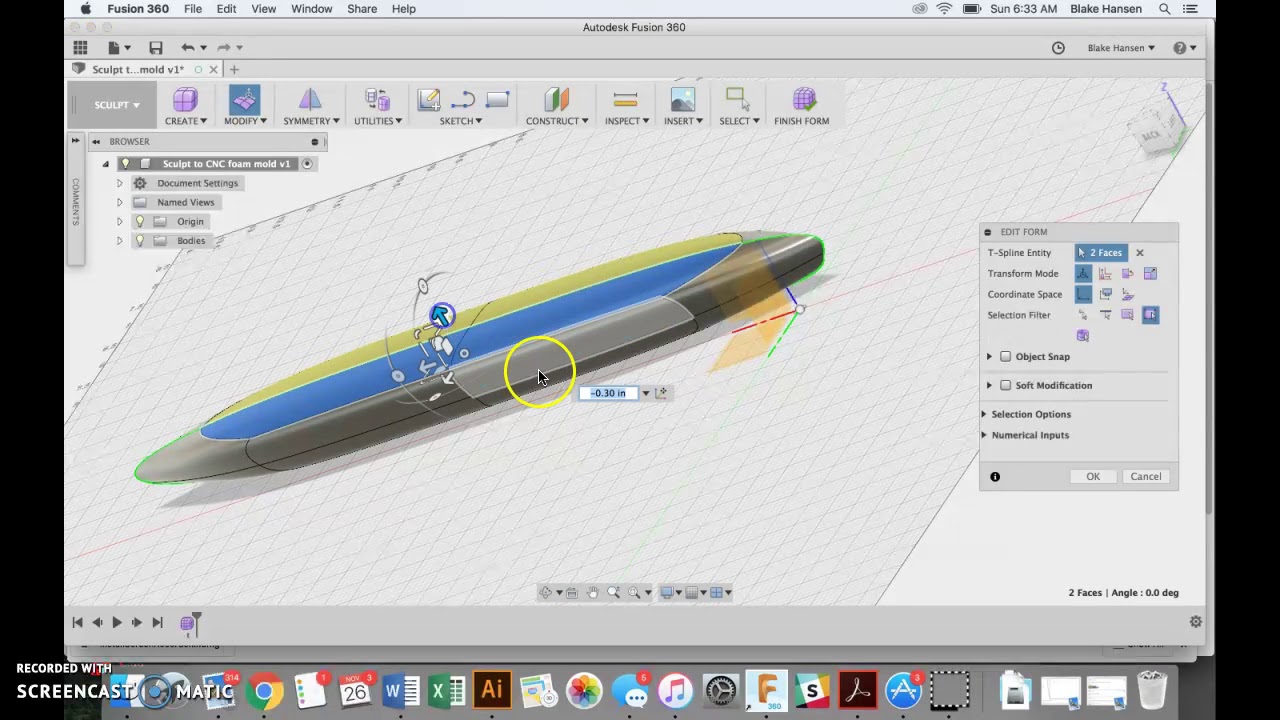
Task: Open Blake Hansen account menu
Action: point(1121,48)
